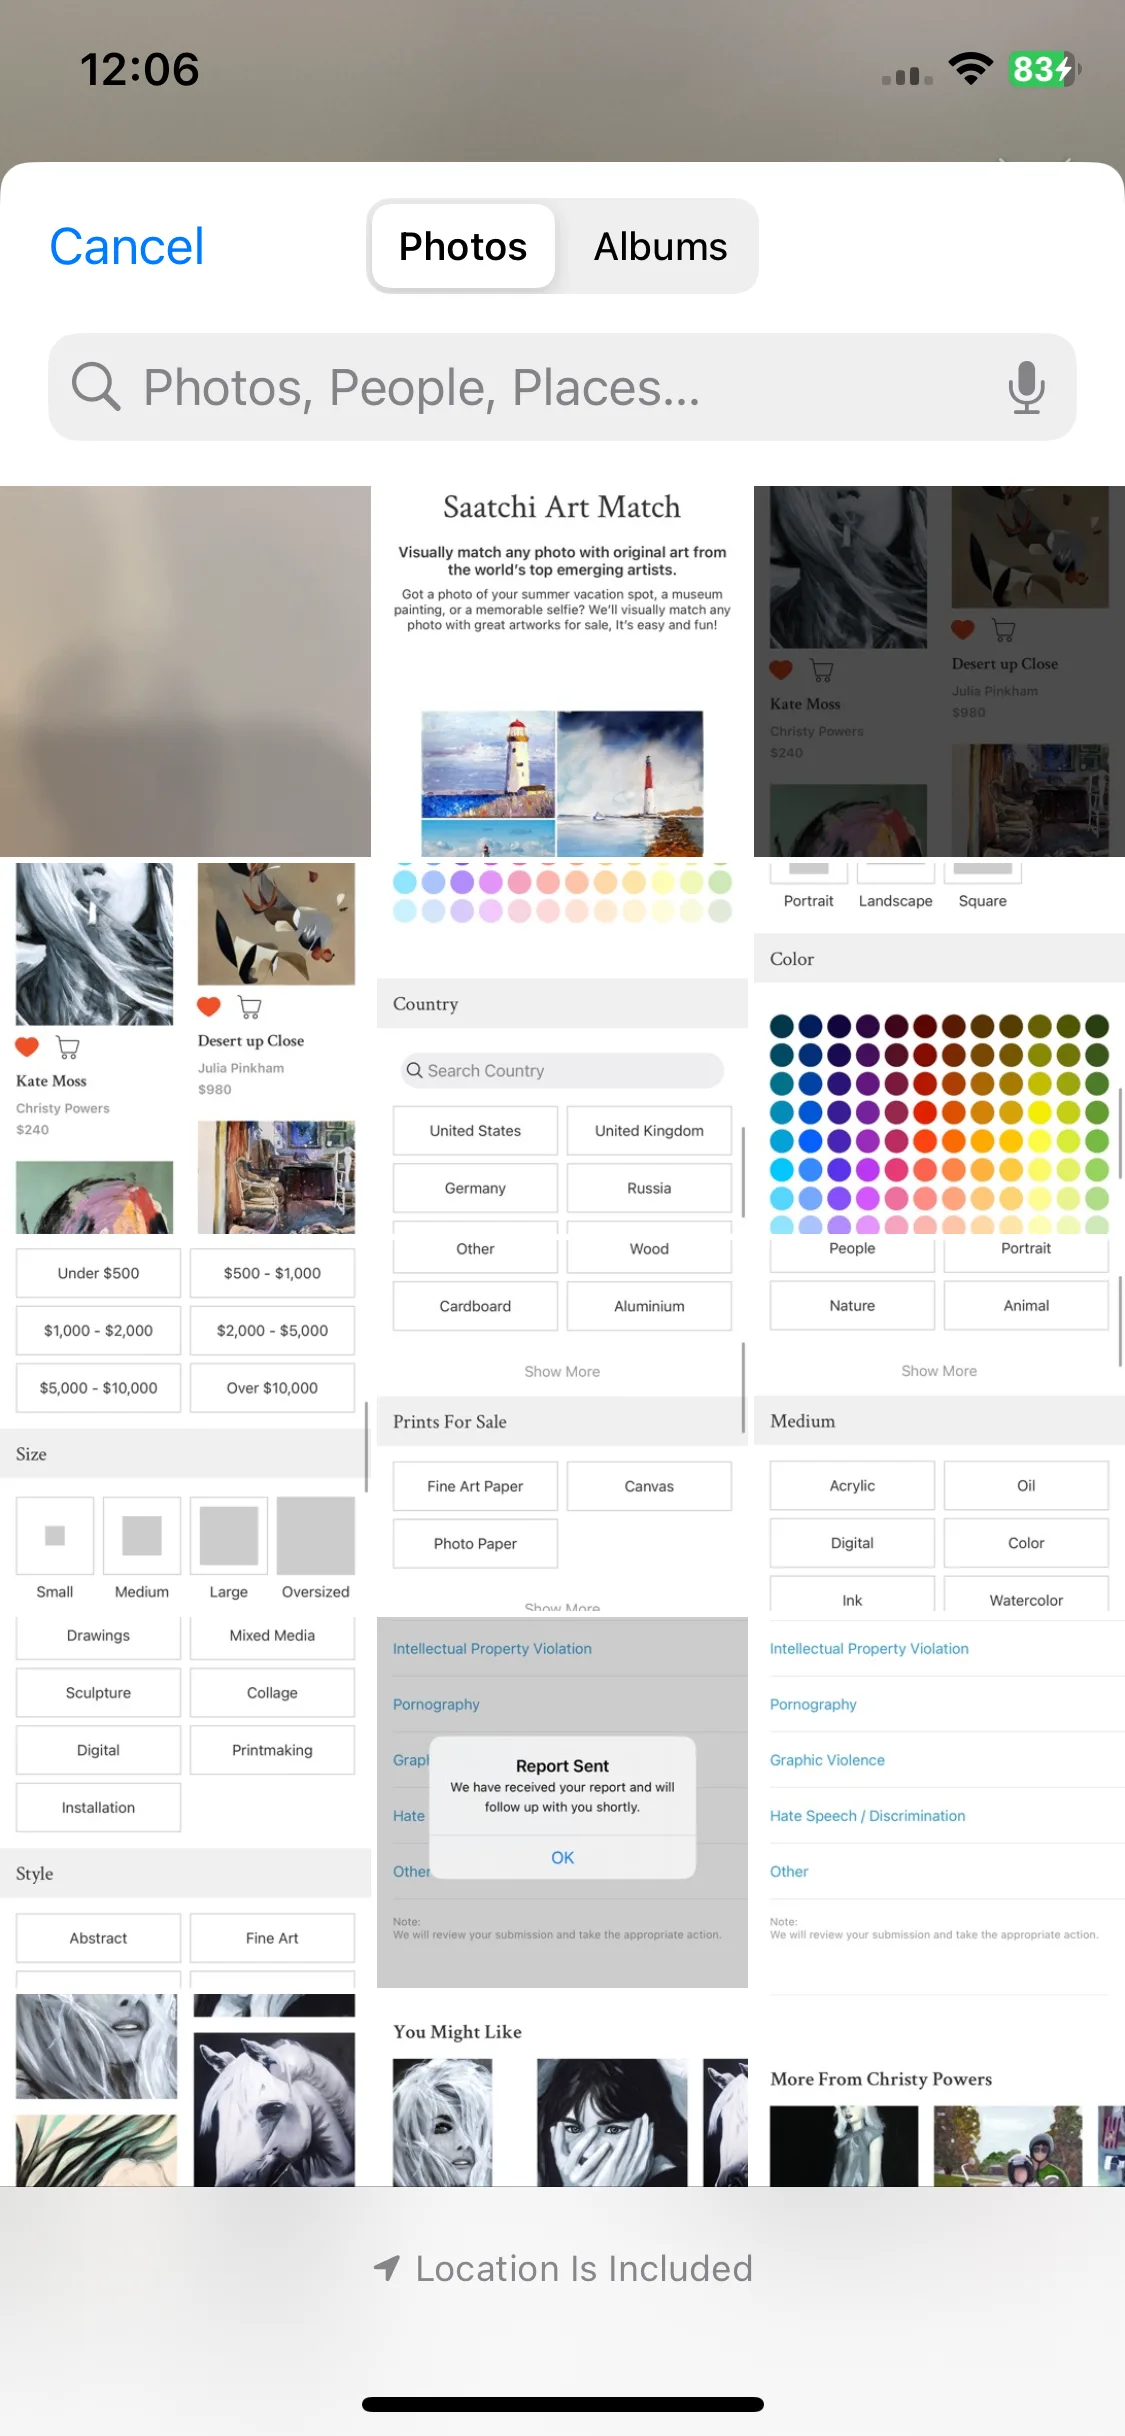Select the Size filter screenshot thumbnail
The width and height of the screenshot is (1125, 2436).
pos(185,1425)
